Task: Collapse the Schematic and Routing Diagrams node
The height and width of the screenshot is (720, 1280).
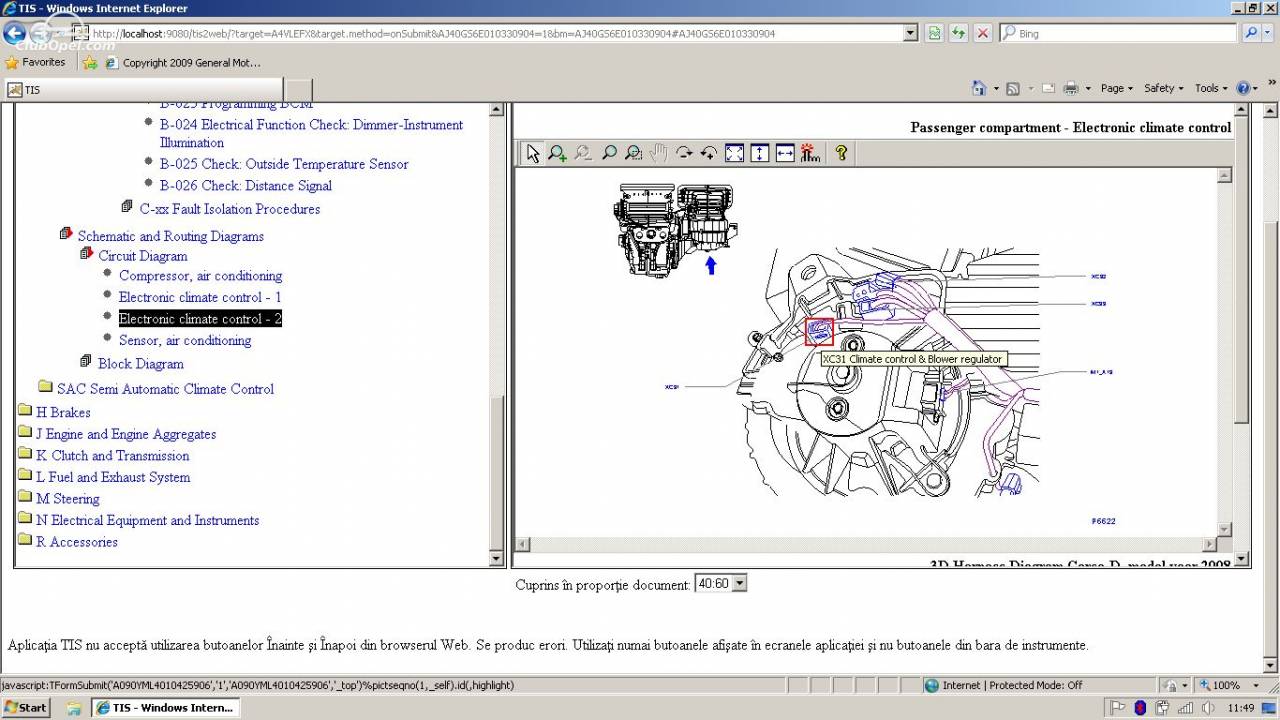Action: pos(66,233)
